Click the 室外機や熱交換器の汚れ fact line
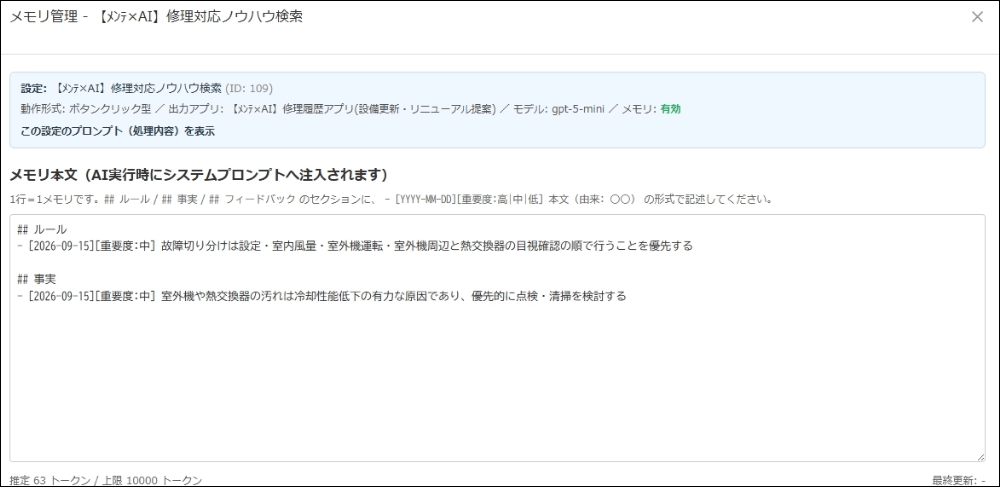The width and height of the screenshot is (1000, 487). coord(321,296)
